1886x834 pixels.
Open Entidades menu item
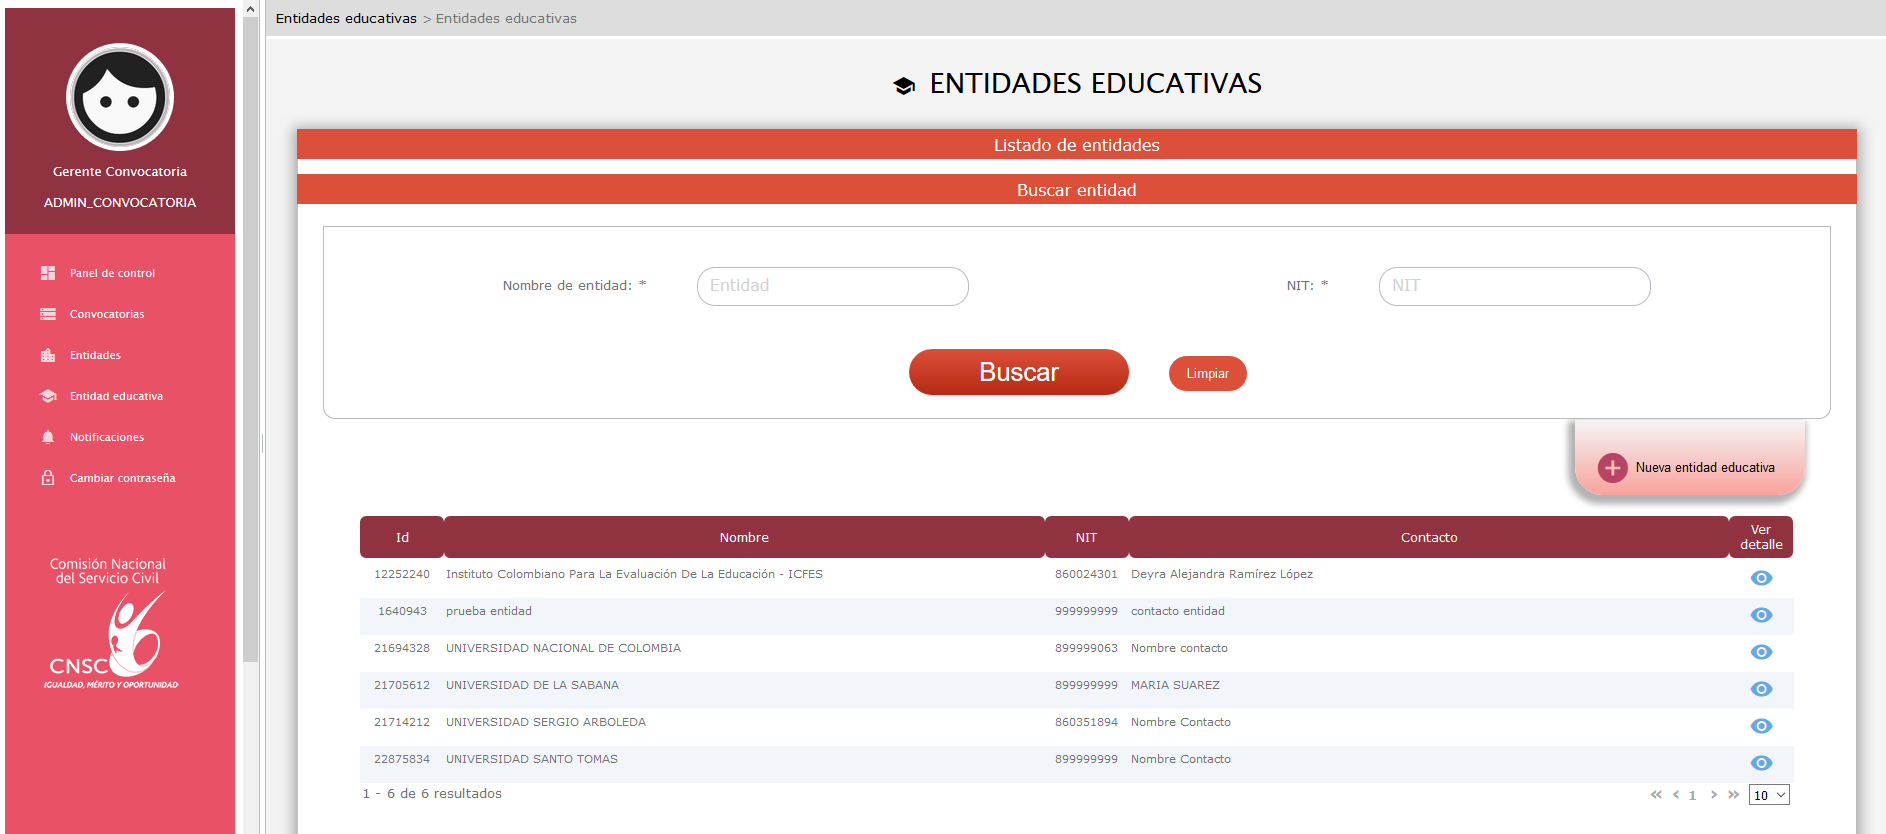tap(95, 355)
